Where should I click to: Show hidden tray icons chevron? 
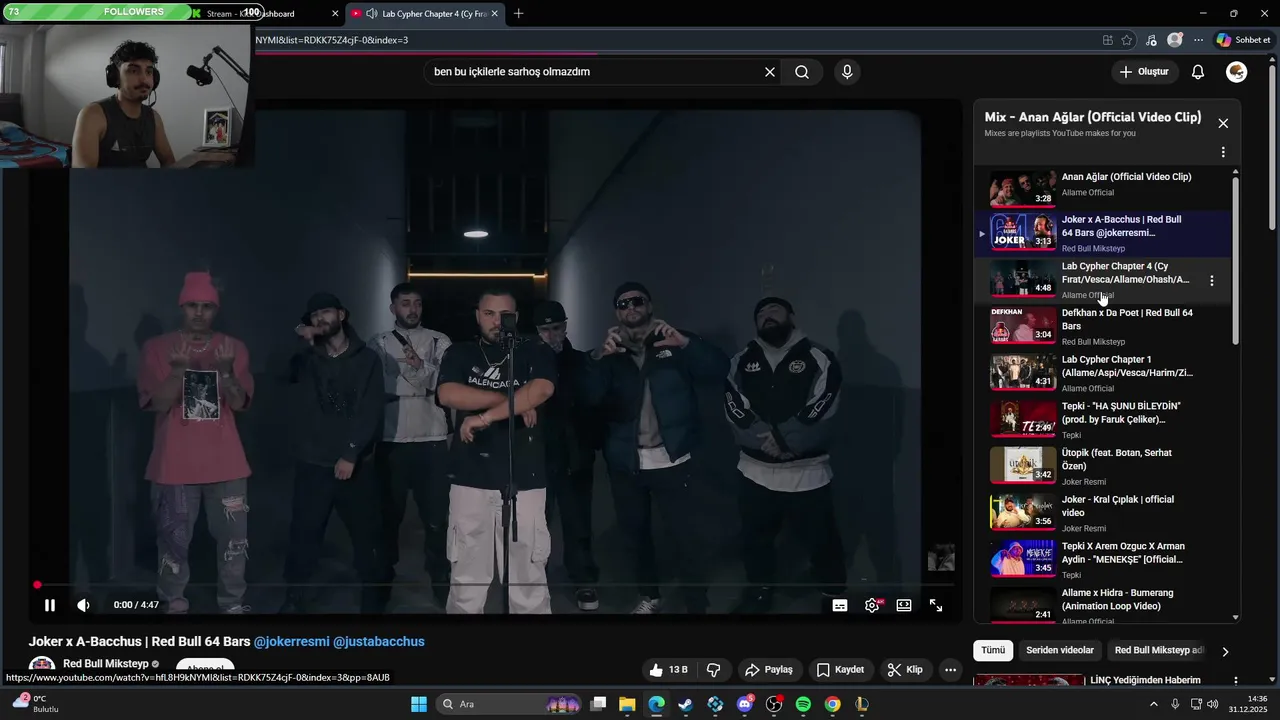[1155, 704]
